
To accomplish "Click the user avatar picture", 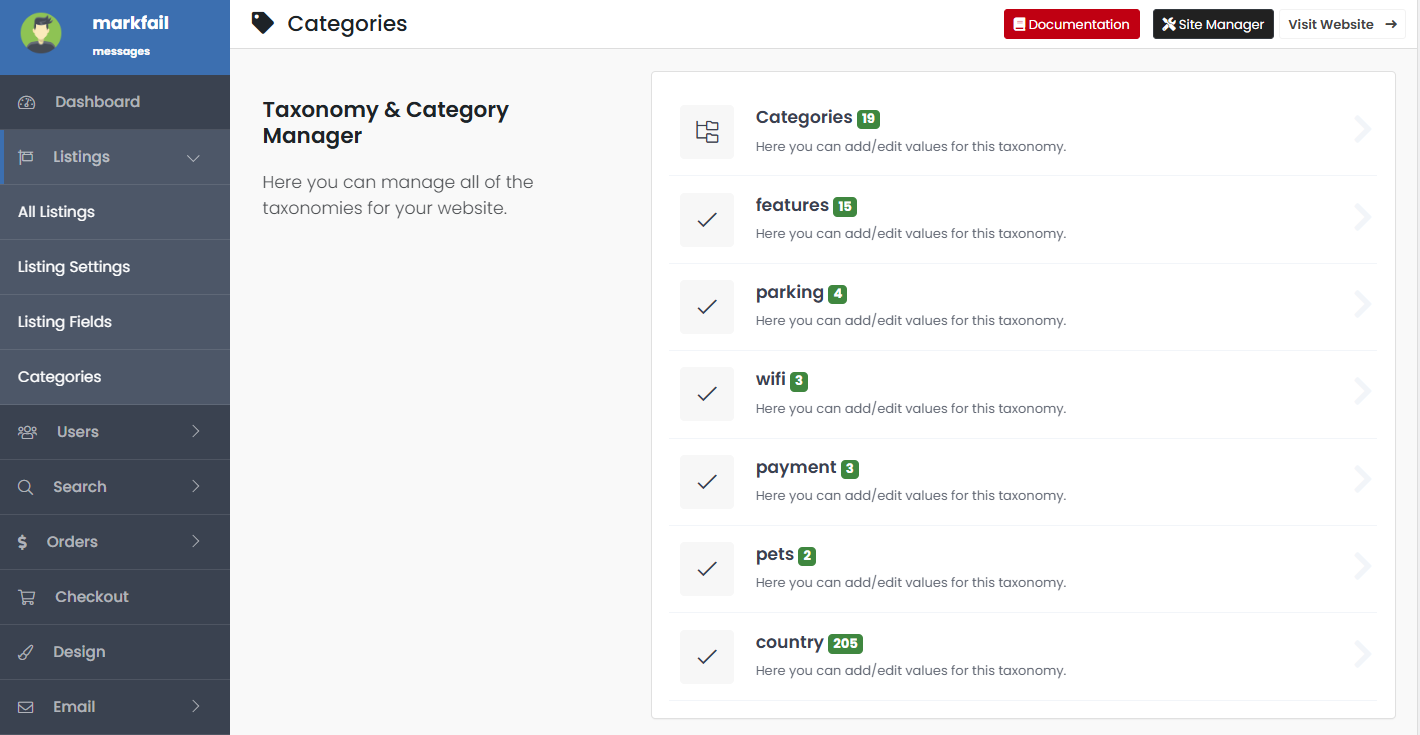I will coord(41,33).
